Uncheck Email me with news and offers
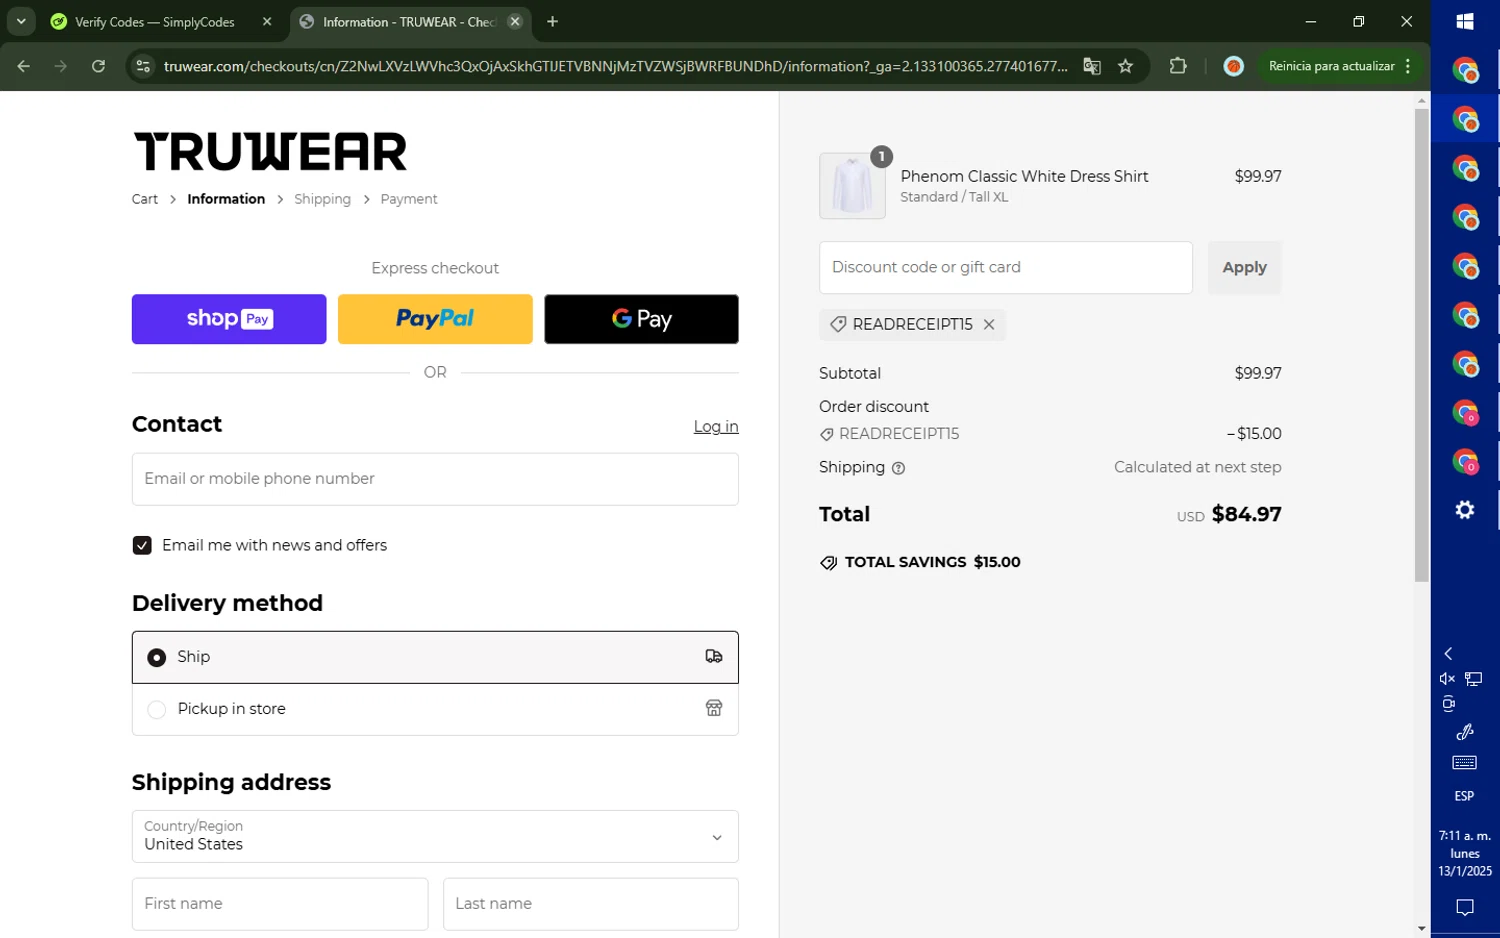Image resolution: width=1500 pixels, height=938 pixels. (x=142, y=545)
